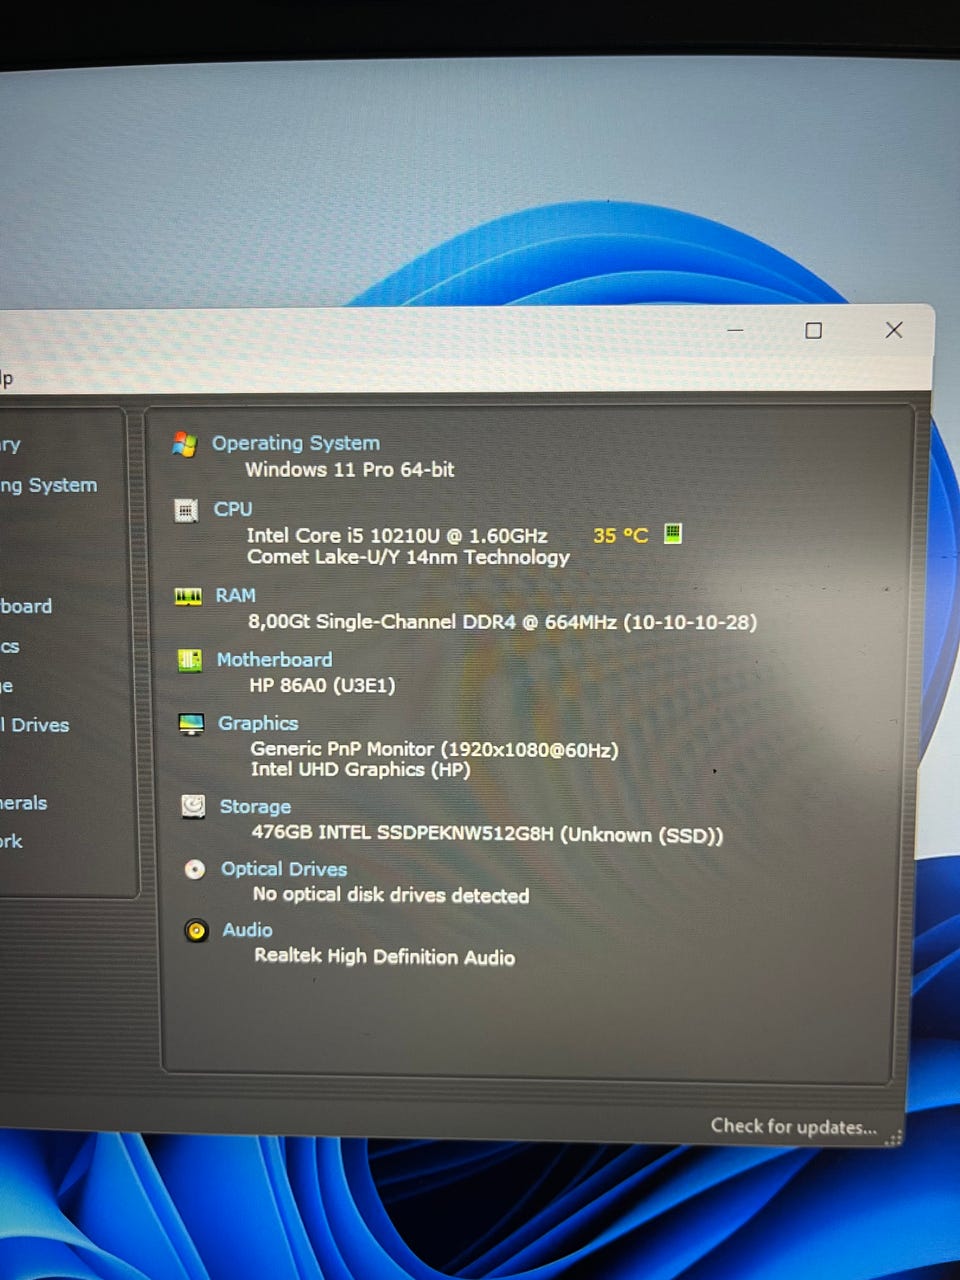Click the Storage drive icon
The image size is (960, 1280).
pos(193,807)
